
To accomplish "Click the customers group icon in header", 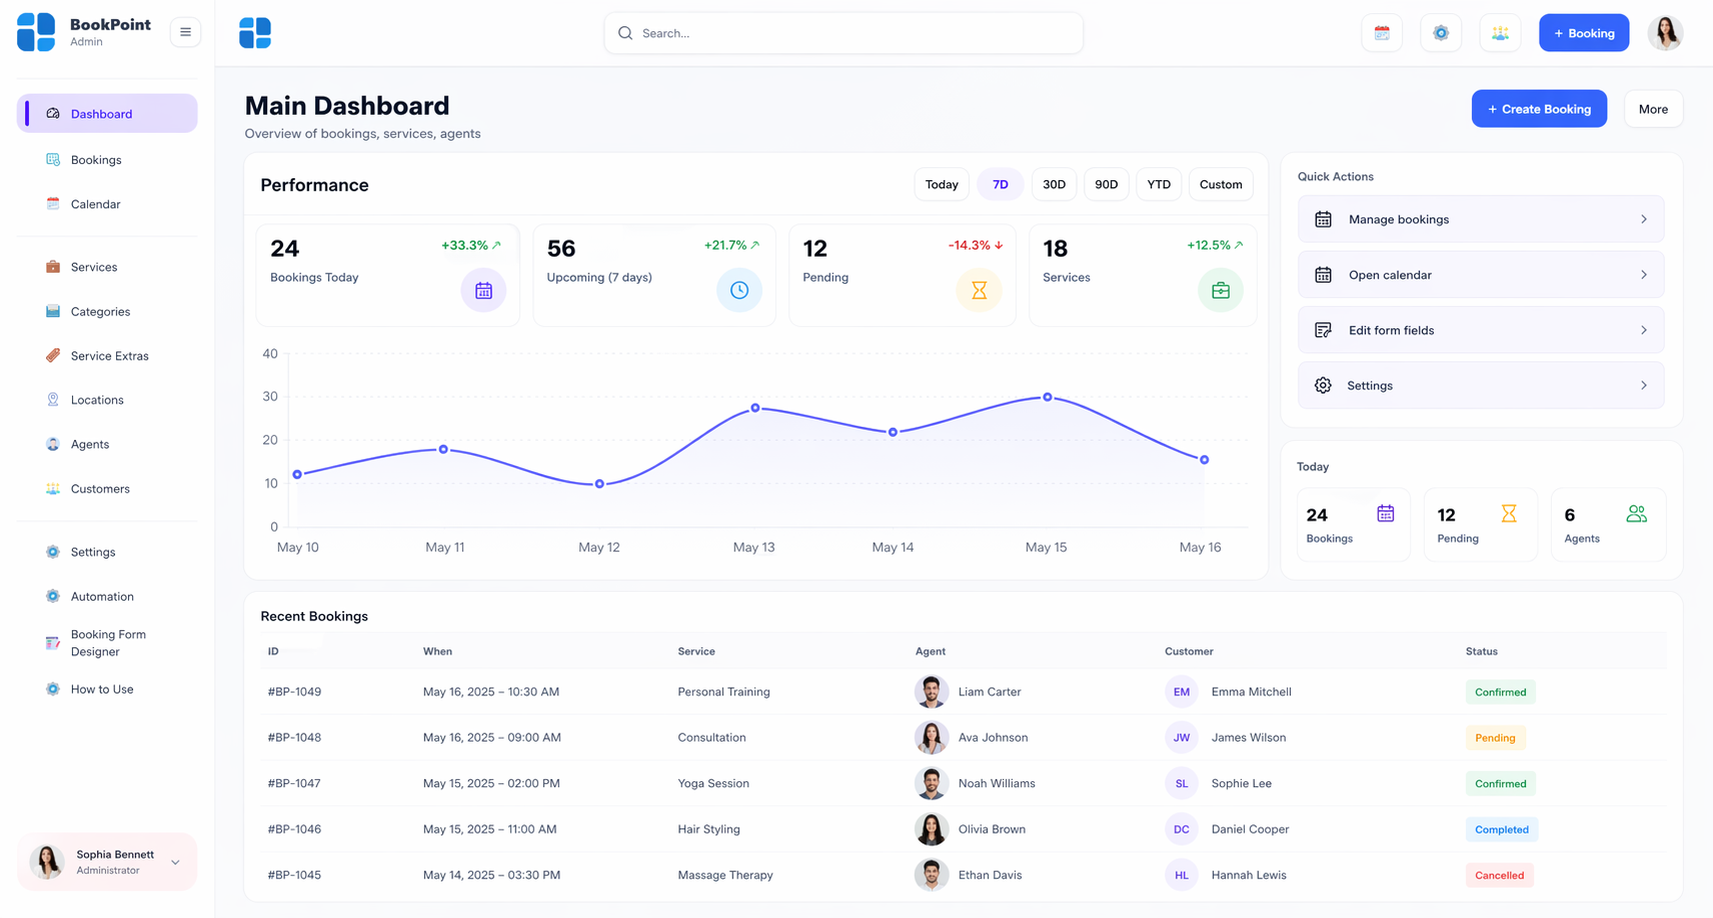I will [x=1499, y=33].
